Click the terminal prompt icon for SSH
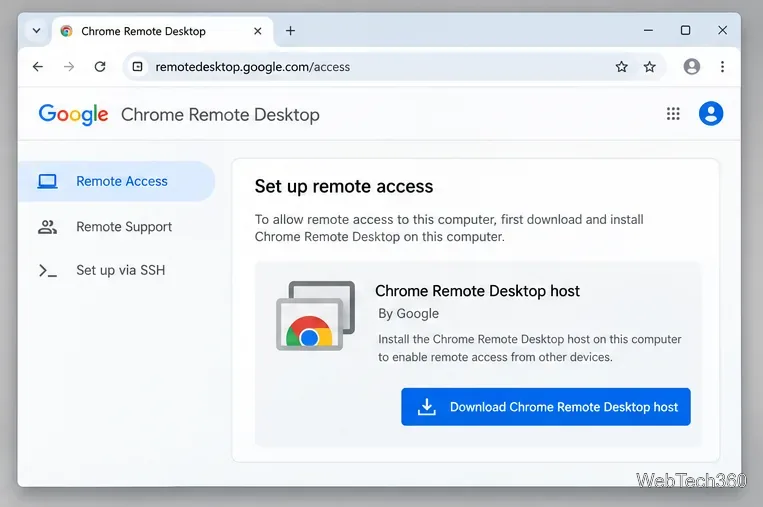The height and width of the screenshot is (507, 763). (x=48, y=271)
